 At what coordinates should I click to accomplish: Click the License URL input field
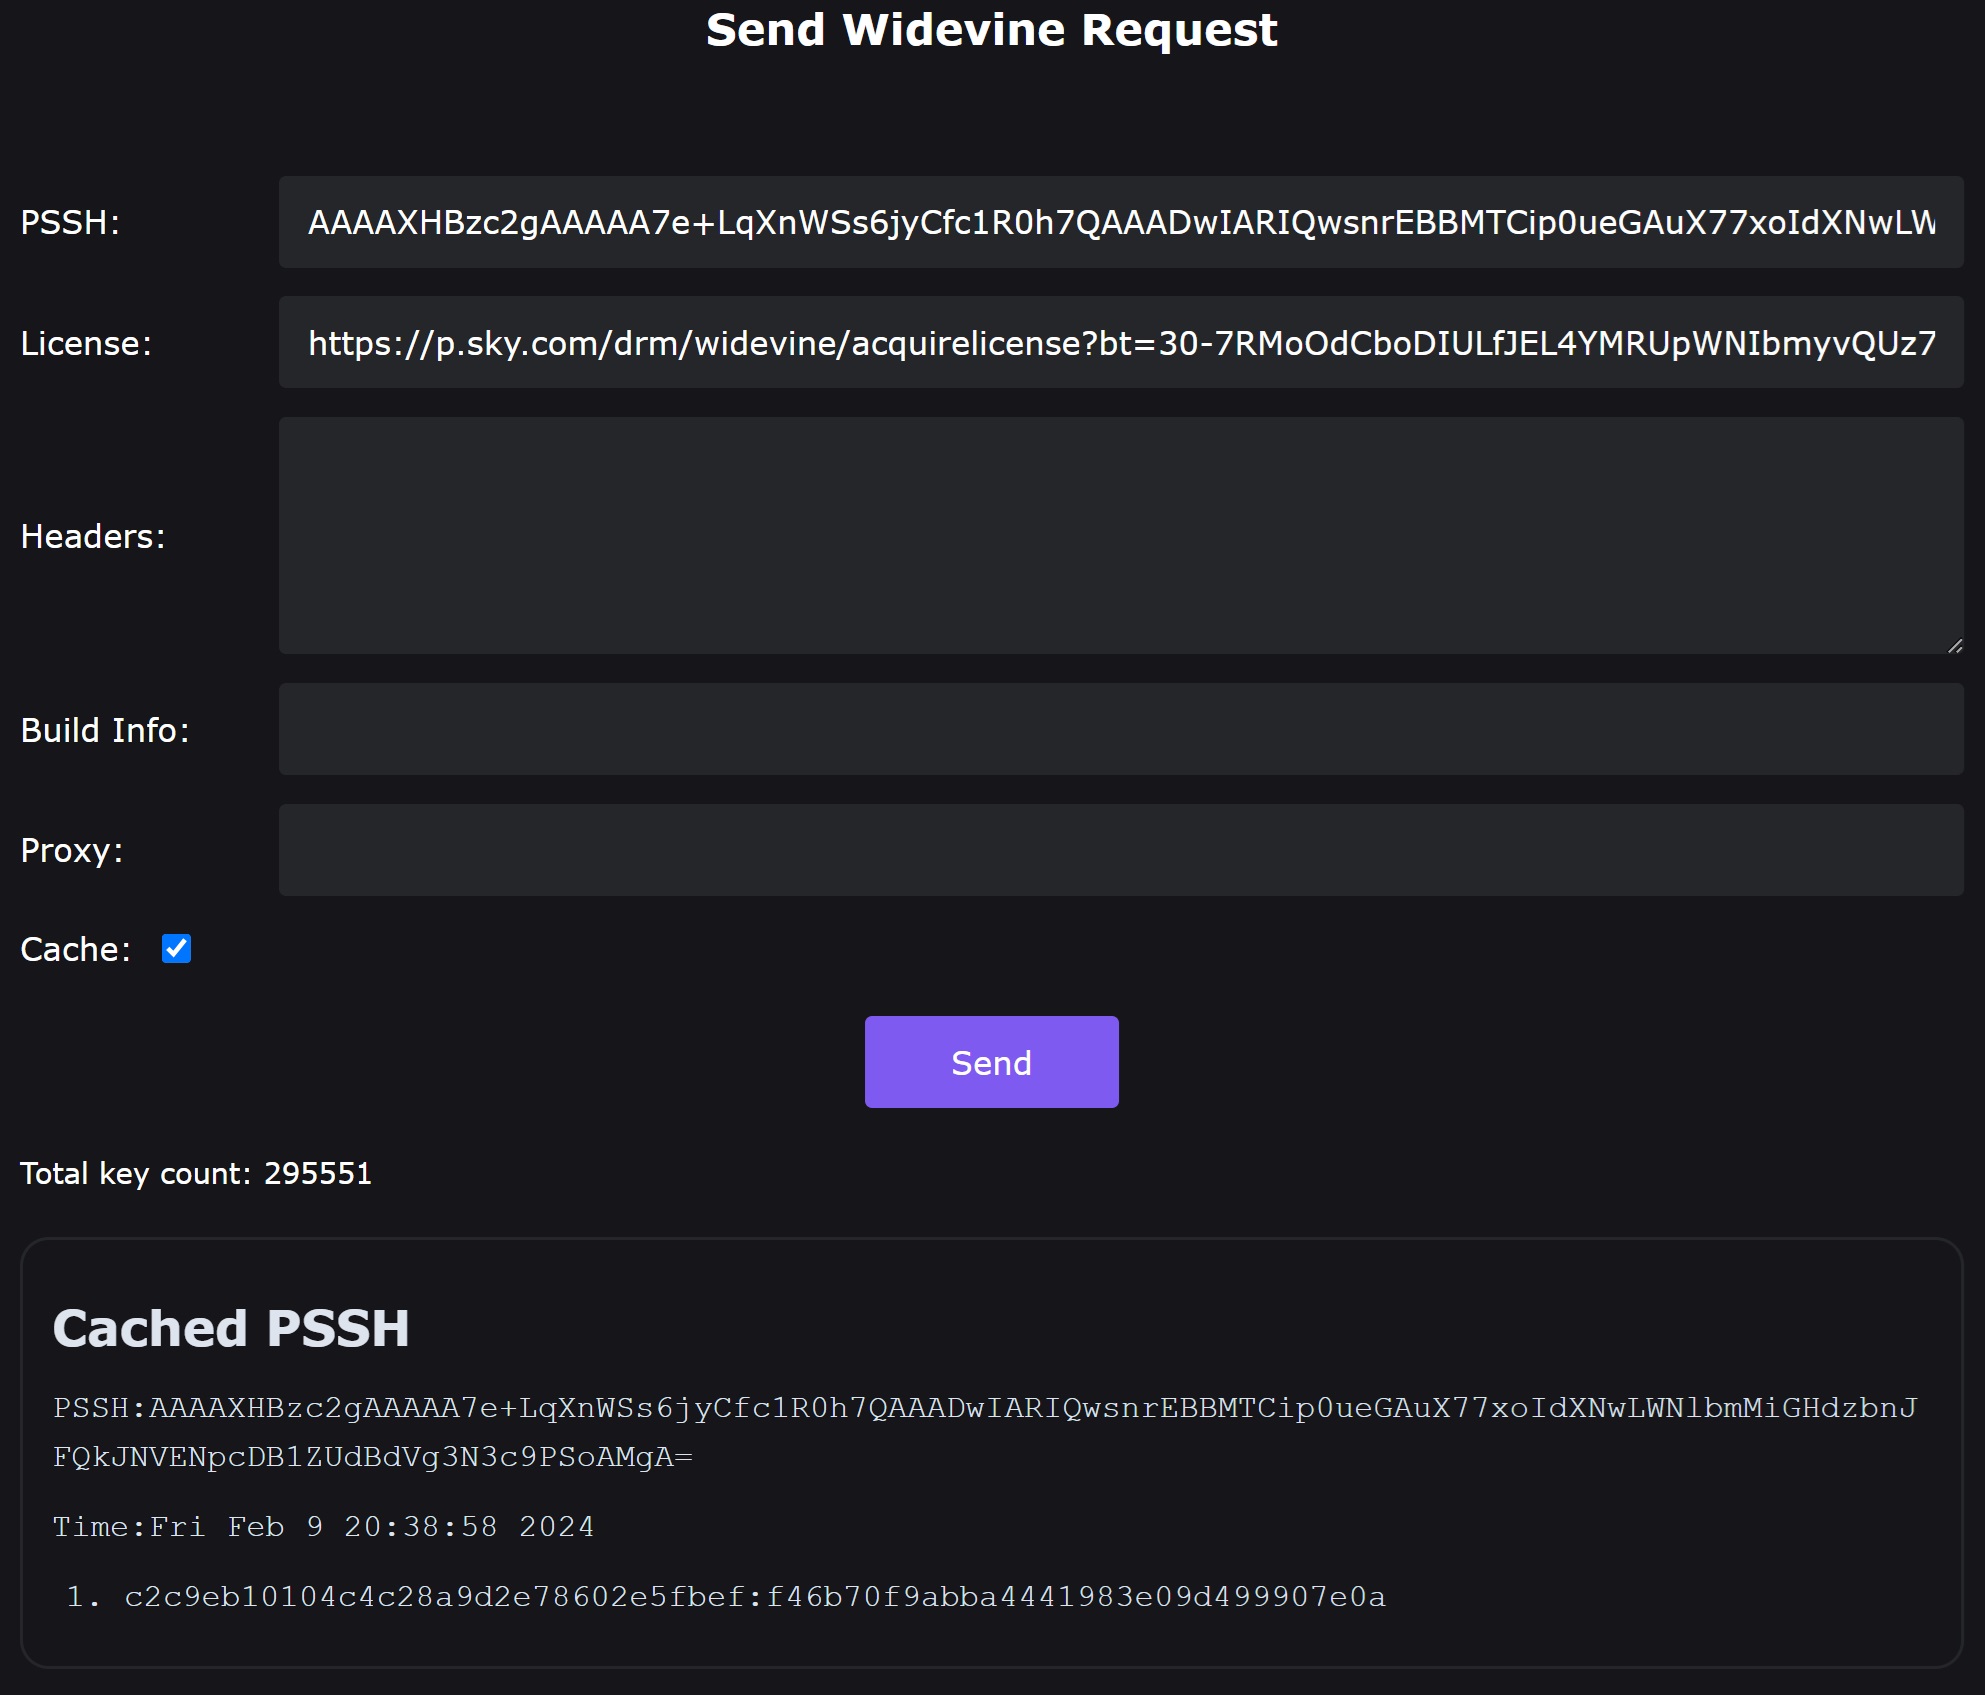(x=1120, y=343)
